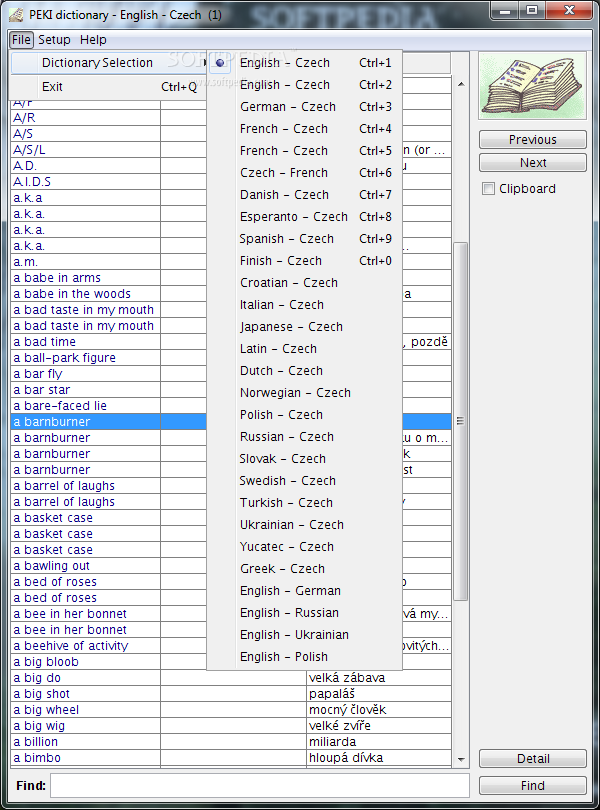Click the Previous button
Screen dimensions: 600x810
click(x=533, y=139)
